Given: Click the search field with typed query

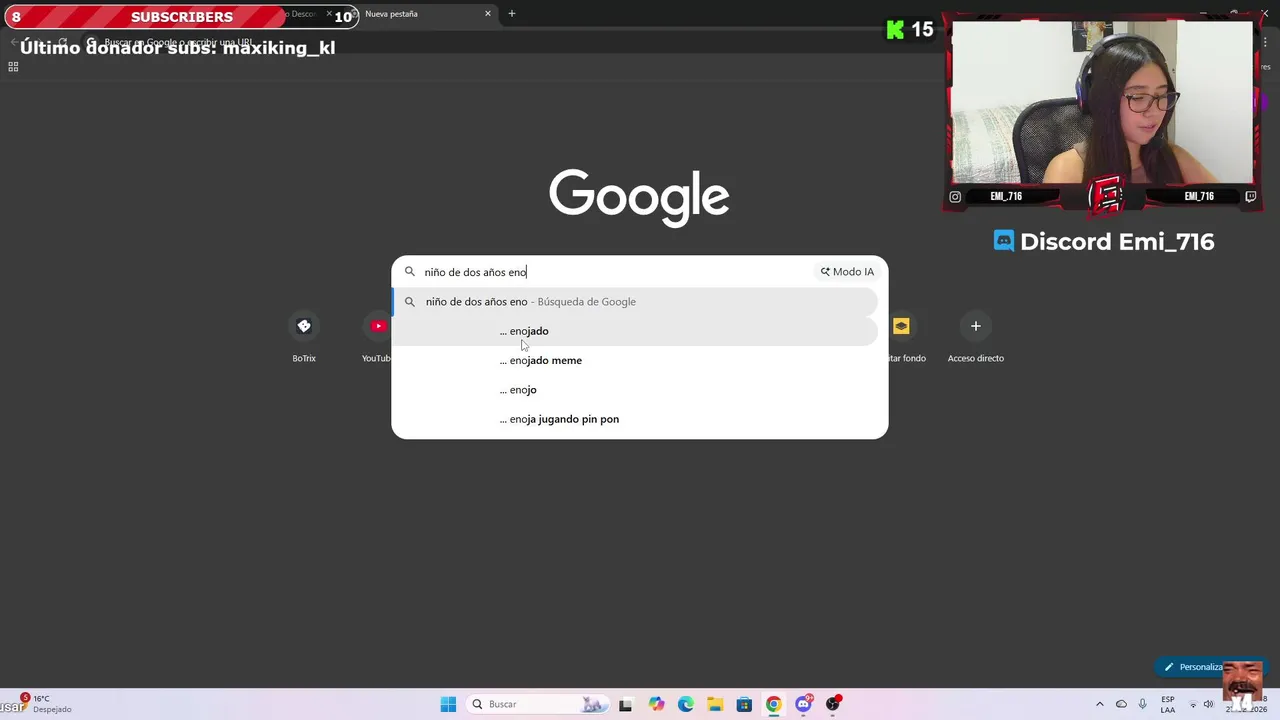Looking at the screenshot, I should 615,272.
